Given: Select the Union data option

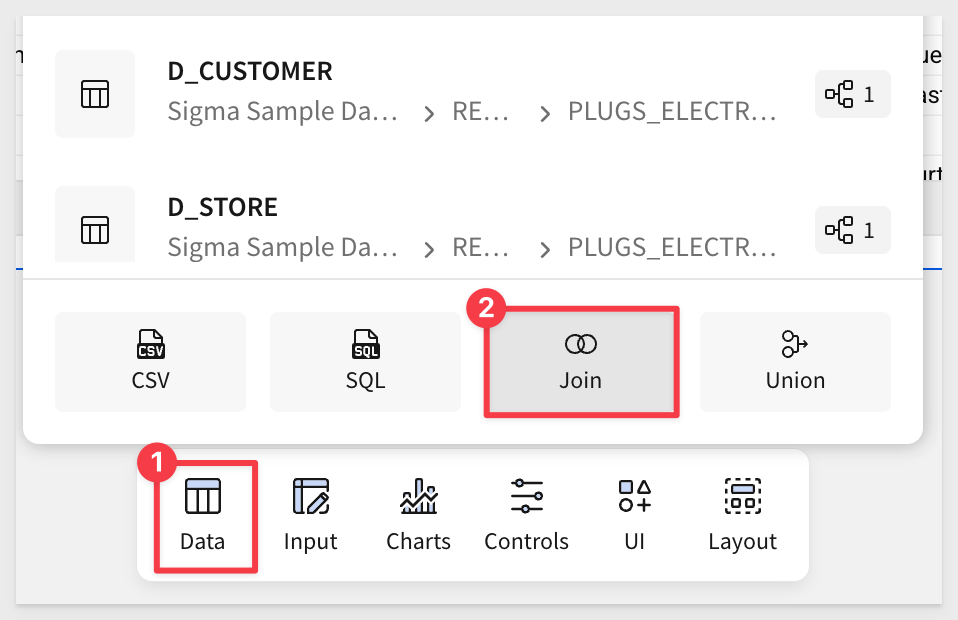Looking at the screenshot, I should click(795, 361).
